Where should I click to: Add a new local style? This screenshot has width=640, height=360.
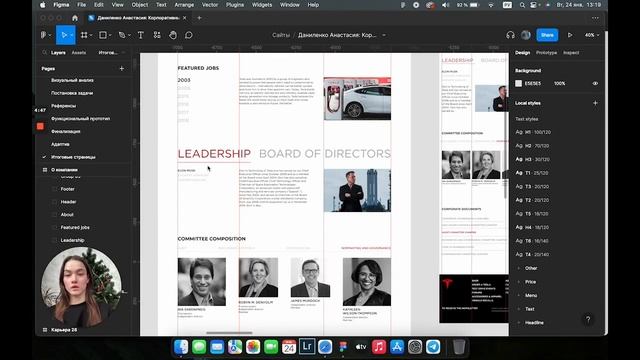point(595,103)
